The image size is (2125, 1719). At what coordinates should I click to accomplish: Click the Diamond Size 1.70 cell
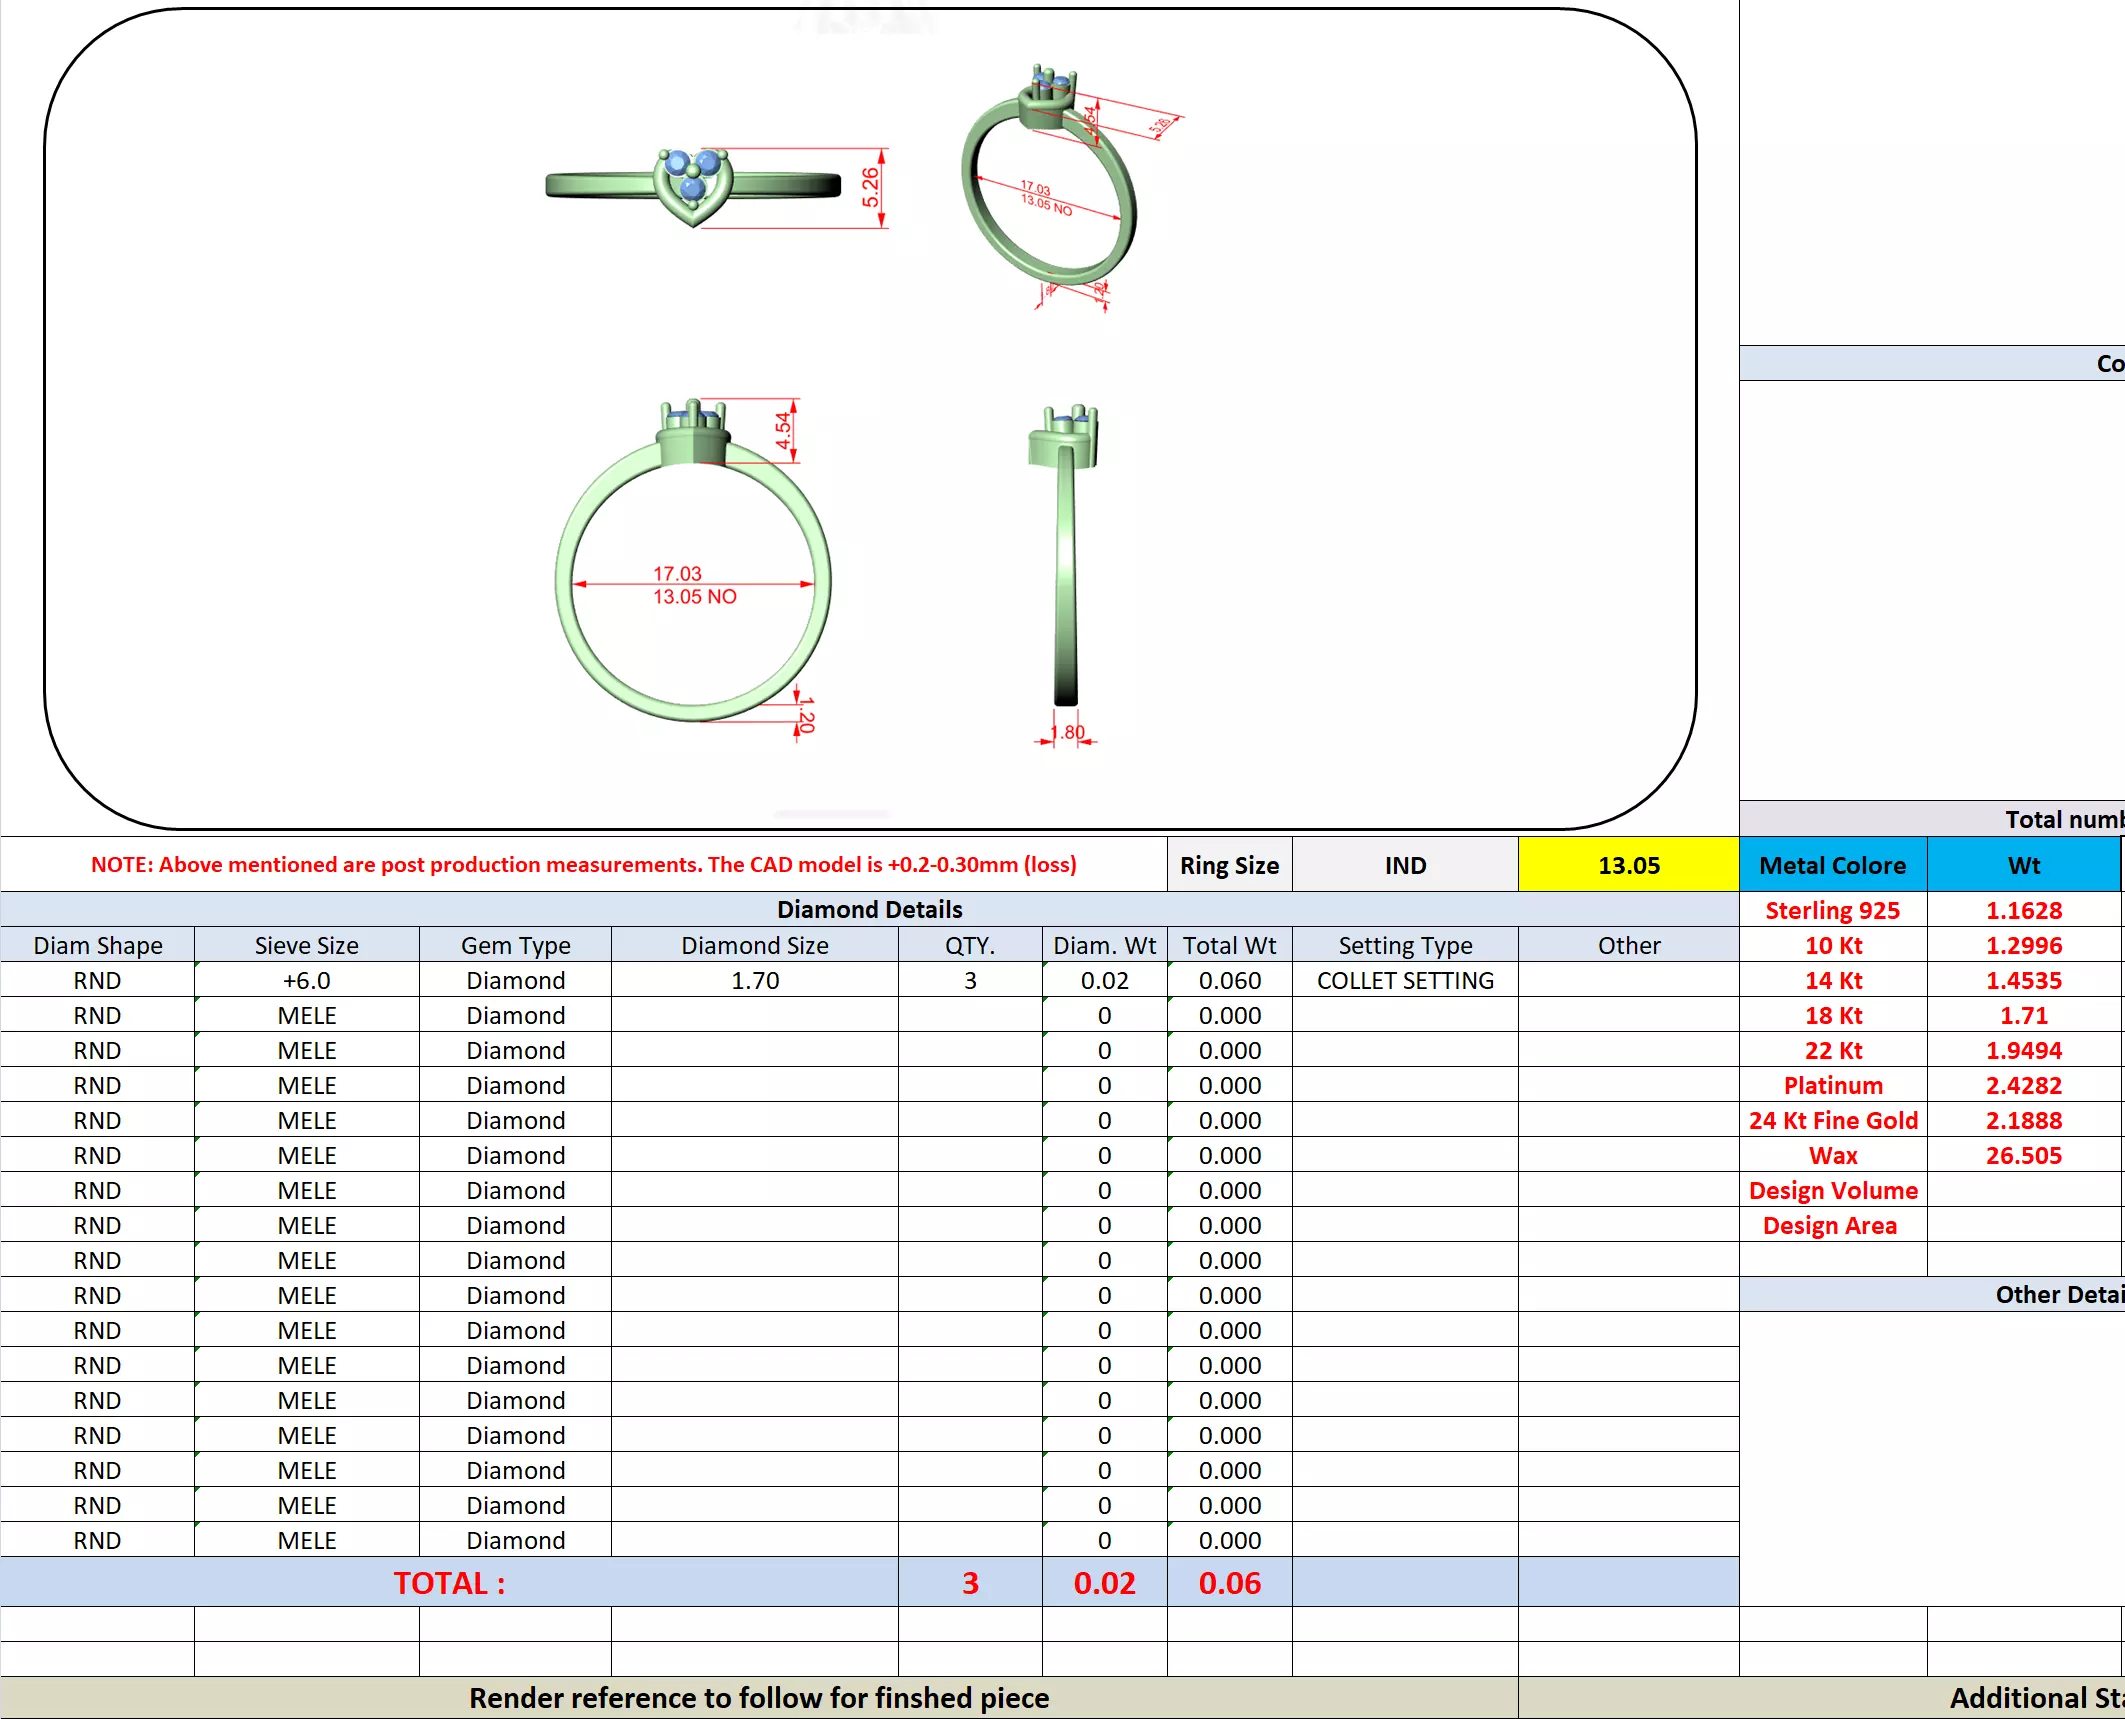[x=754, y=980]
